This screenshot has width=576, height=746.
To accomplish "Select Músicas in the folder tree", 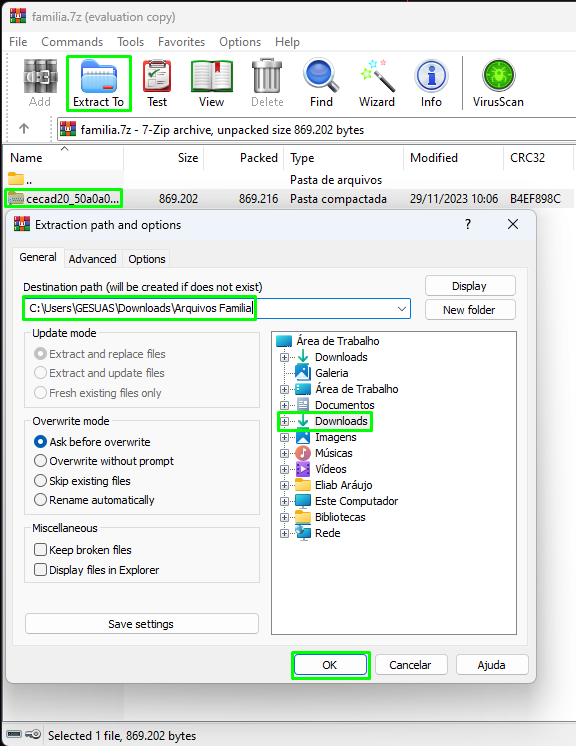I will pyautogui.click(x=333, y=453).
